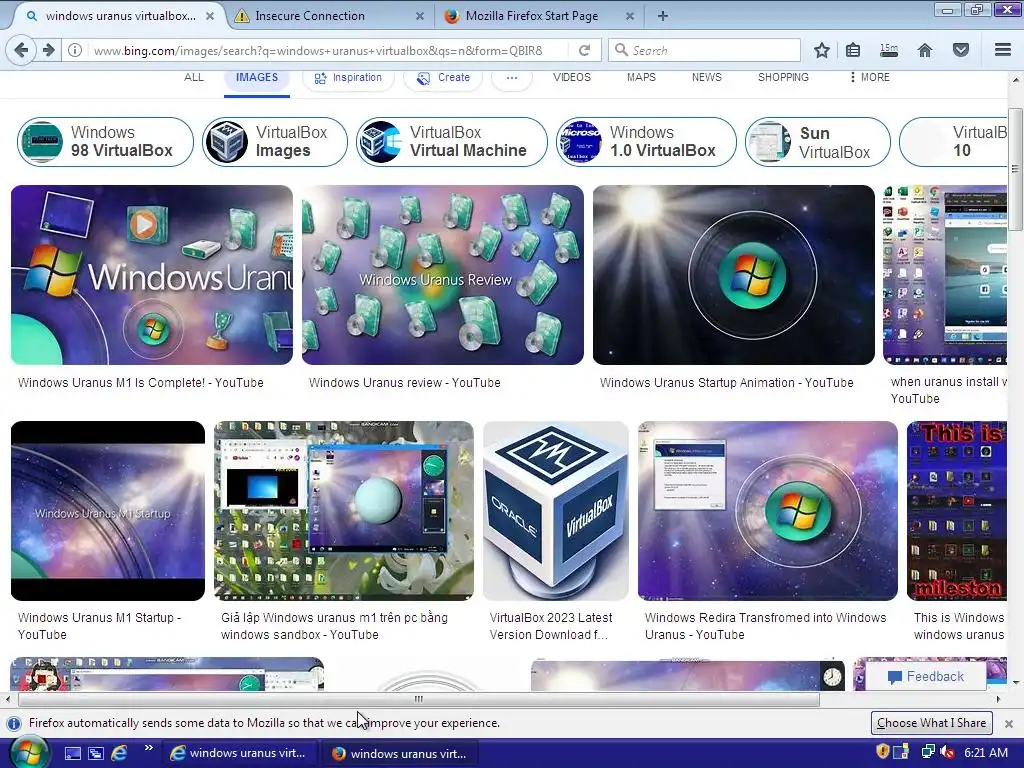Screen dimensions: 1024x768
Task: Select VirtualBox Virtual Machine suggestion chip
Action: click(x=451, y=142)
